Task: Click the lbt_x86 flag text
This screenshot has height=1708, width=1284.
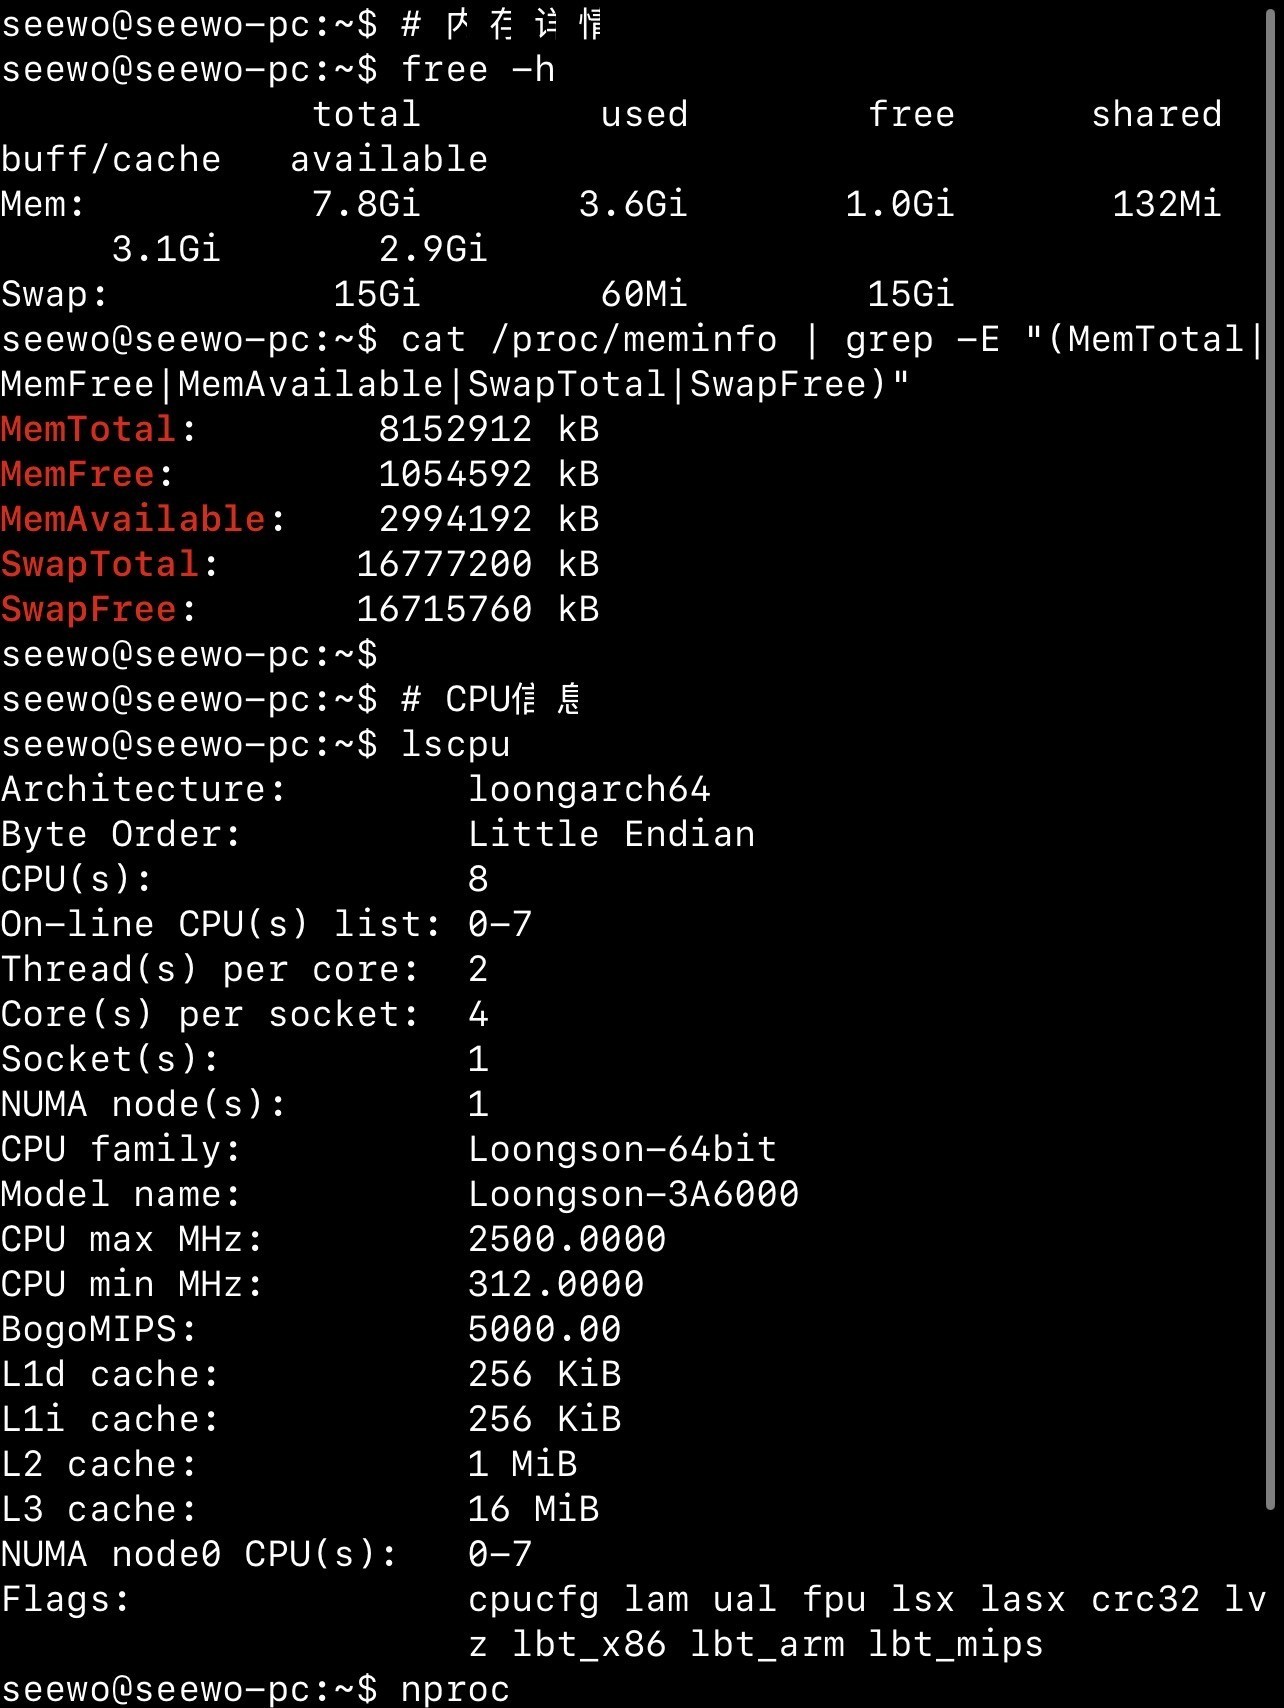Action: (588, 1645)
